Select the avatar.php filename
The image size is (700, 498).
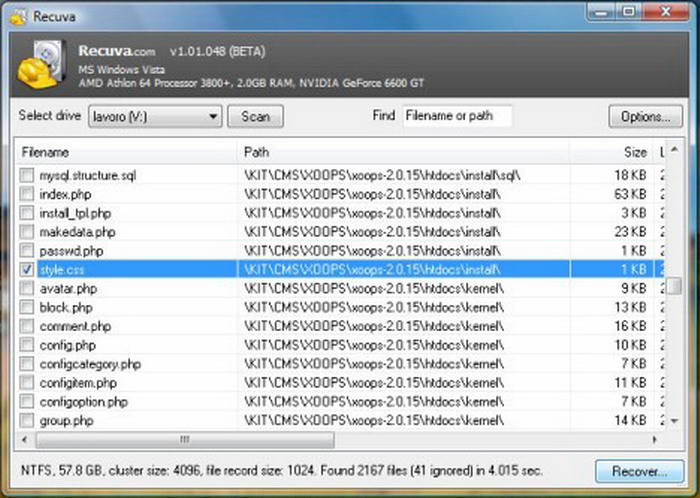tap(68, 289)
